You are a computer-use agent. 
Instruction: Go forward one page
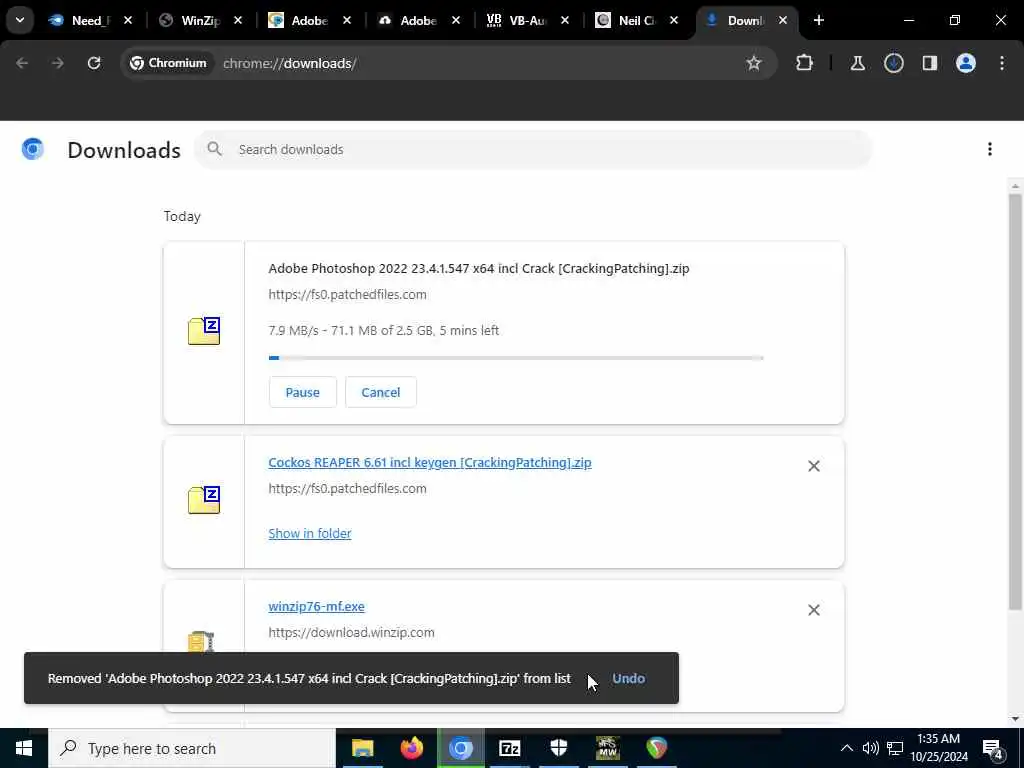coord(58,63)
